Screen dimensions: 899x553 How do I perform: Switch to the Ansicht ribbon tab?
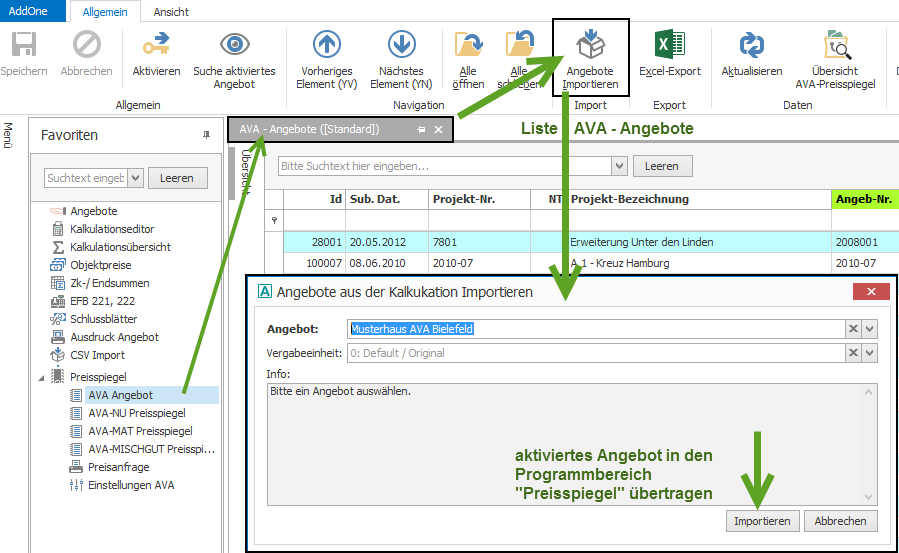171,12
